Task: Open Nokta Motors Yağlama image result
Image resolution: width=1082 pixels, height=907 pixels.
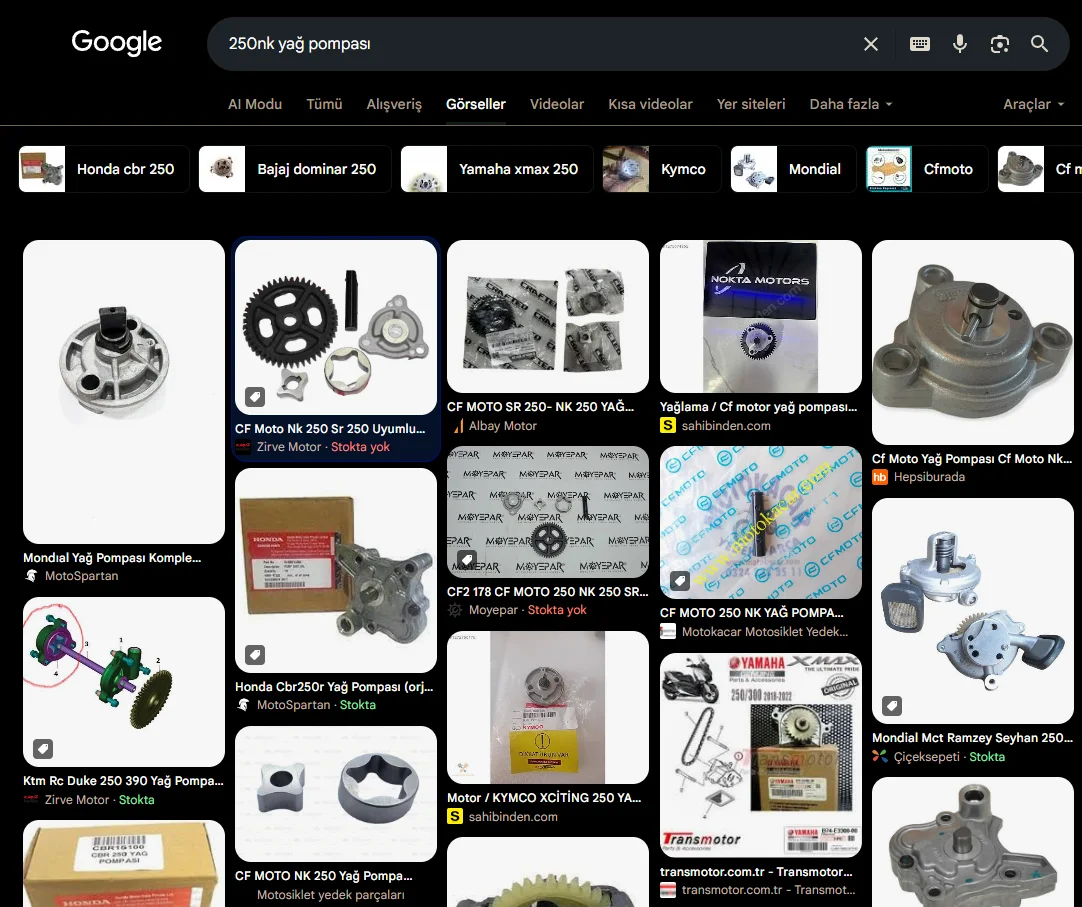Action: pos(760,316)
